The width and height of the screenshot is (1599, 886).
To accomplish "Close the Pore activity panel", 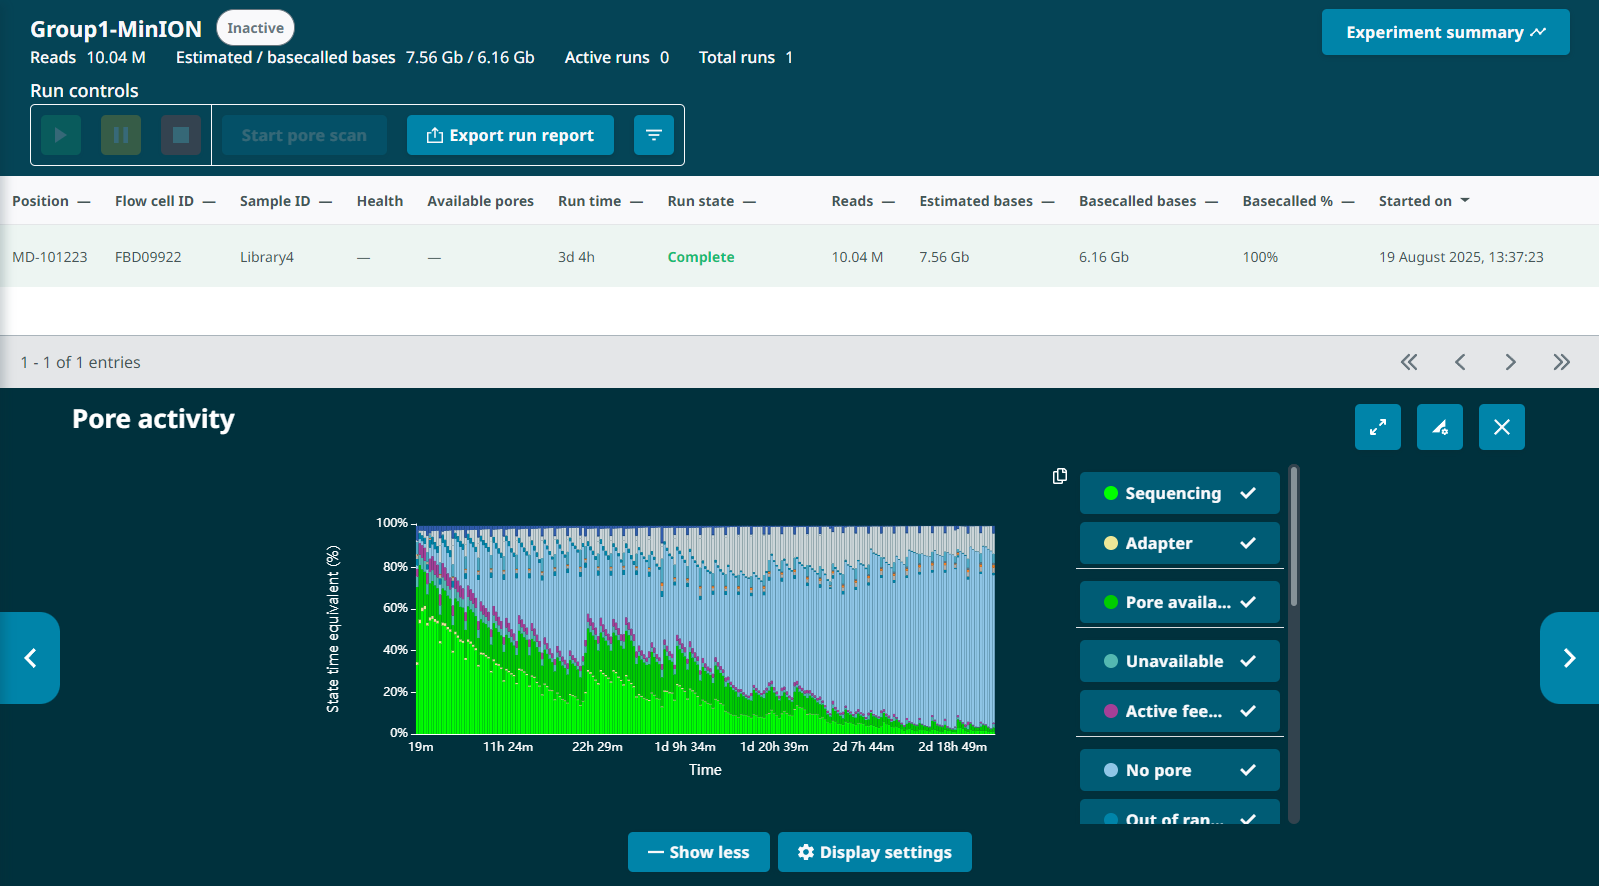I will (1501, 427).
